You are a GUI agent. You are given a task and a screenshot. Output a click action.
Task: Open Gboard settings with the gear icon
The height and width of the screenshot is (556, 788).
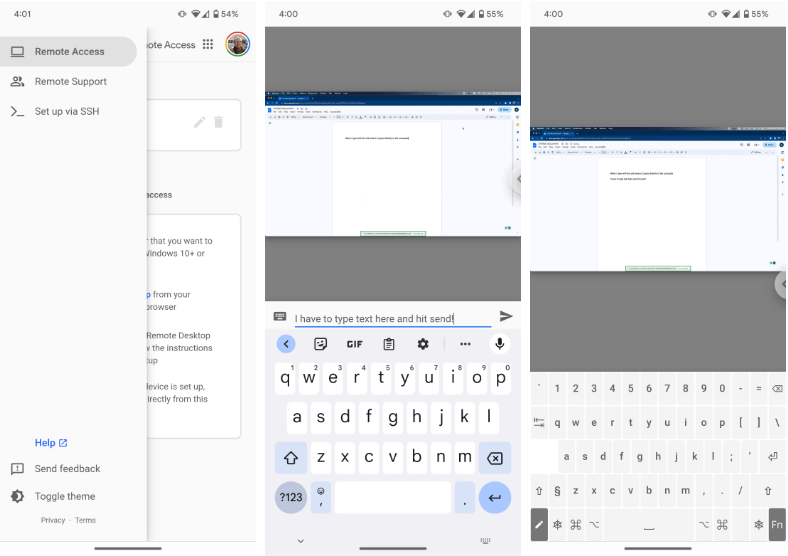(x=423, y=344)
